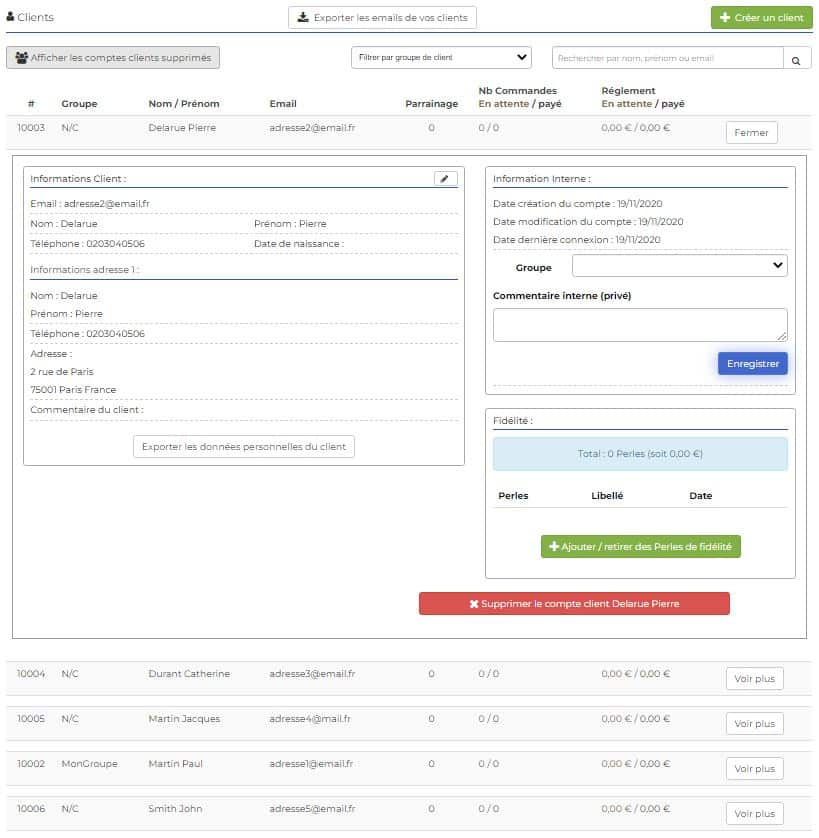Click email adresse2@email.fr in the Delarue row

[312, 128]
